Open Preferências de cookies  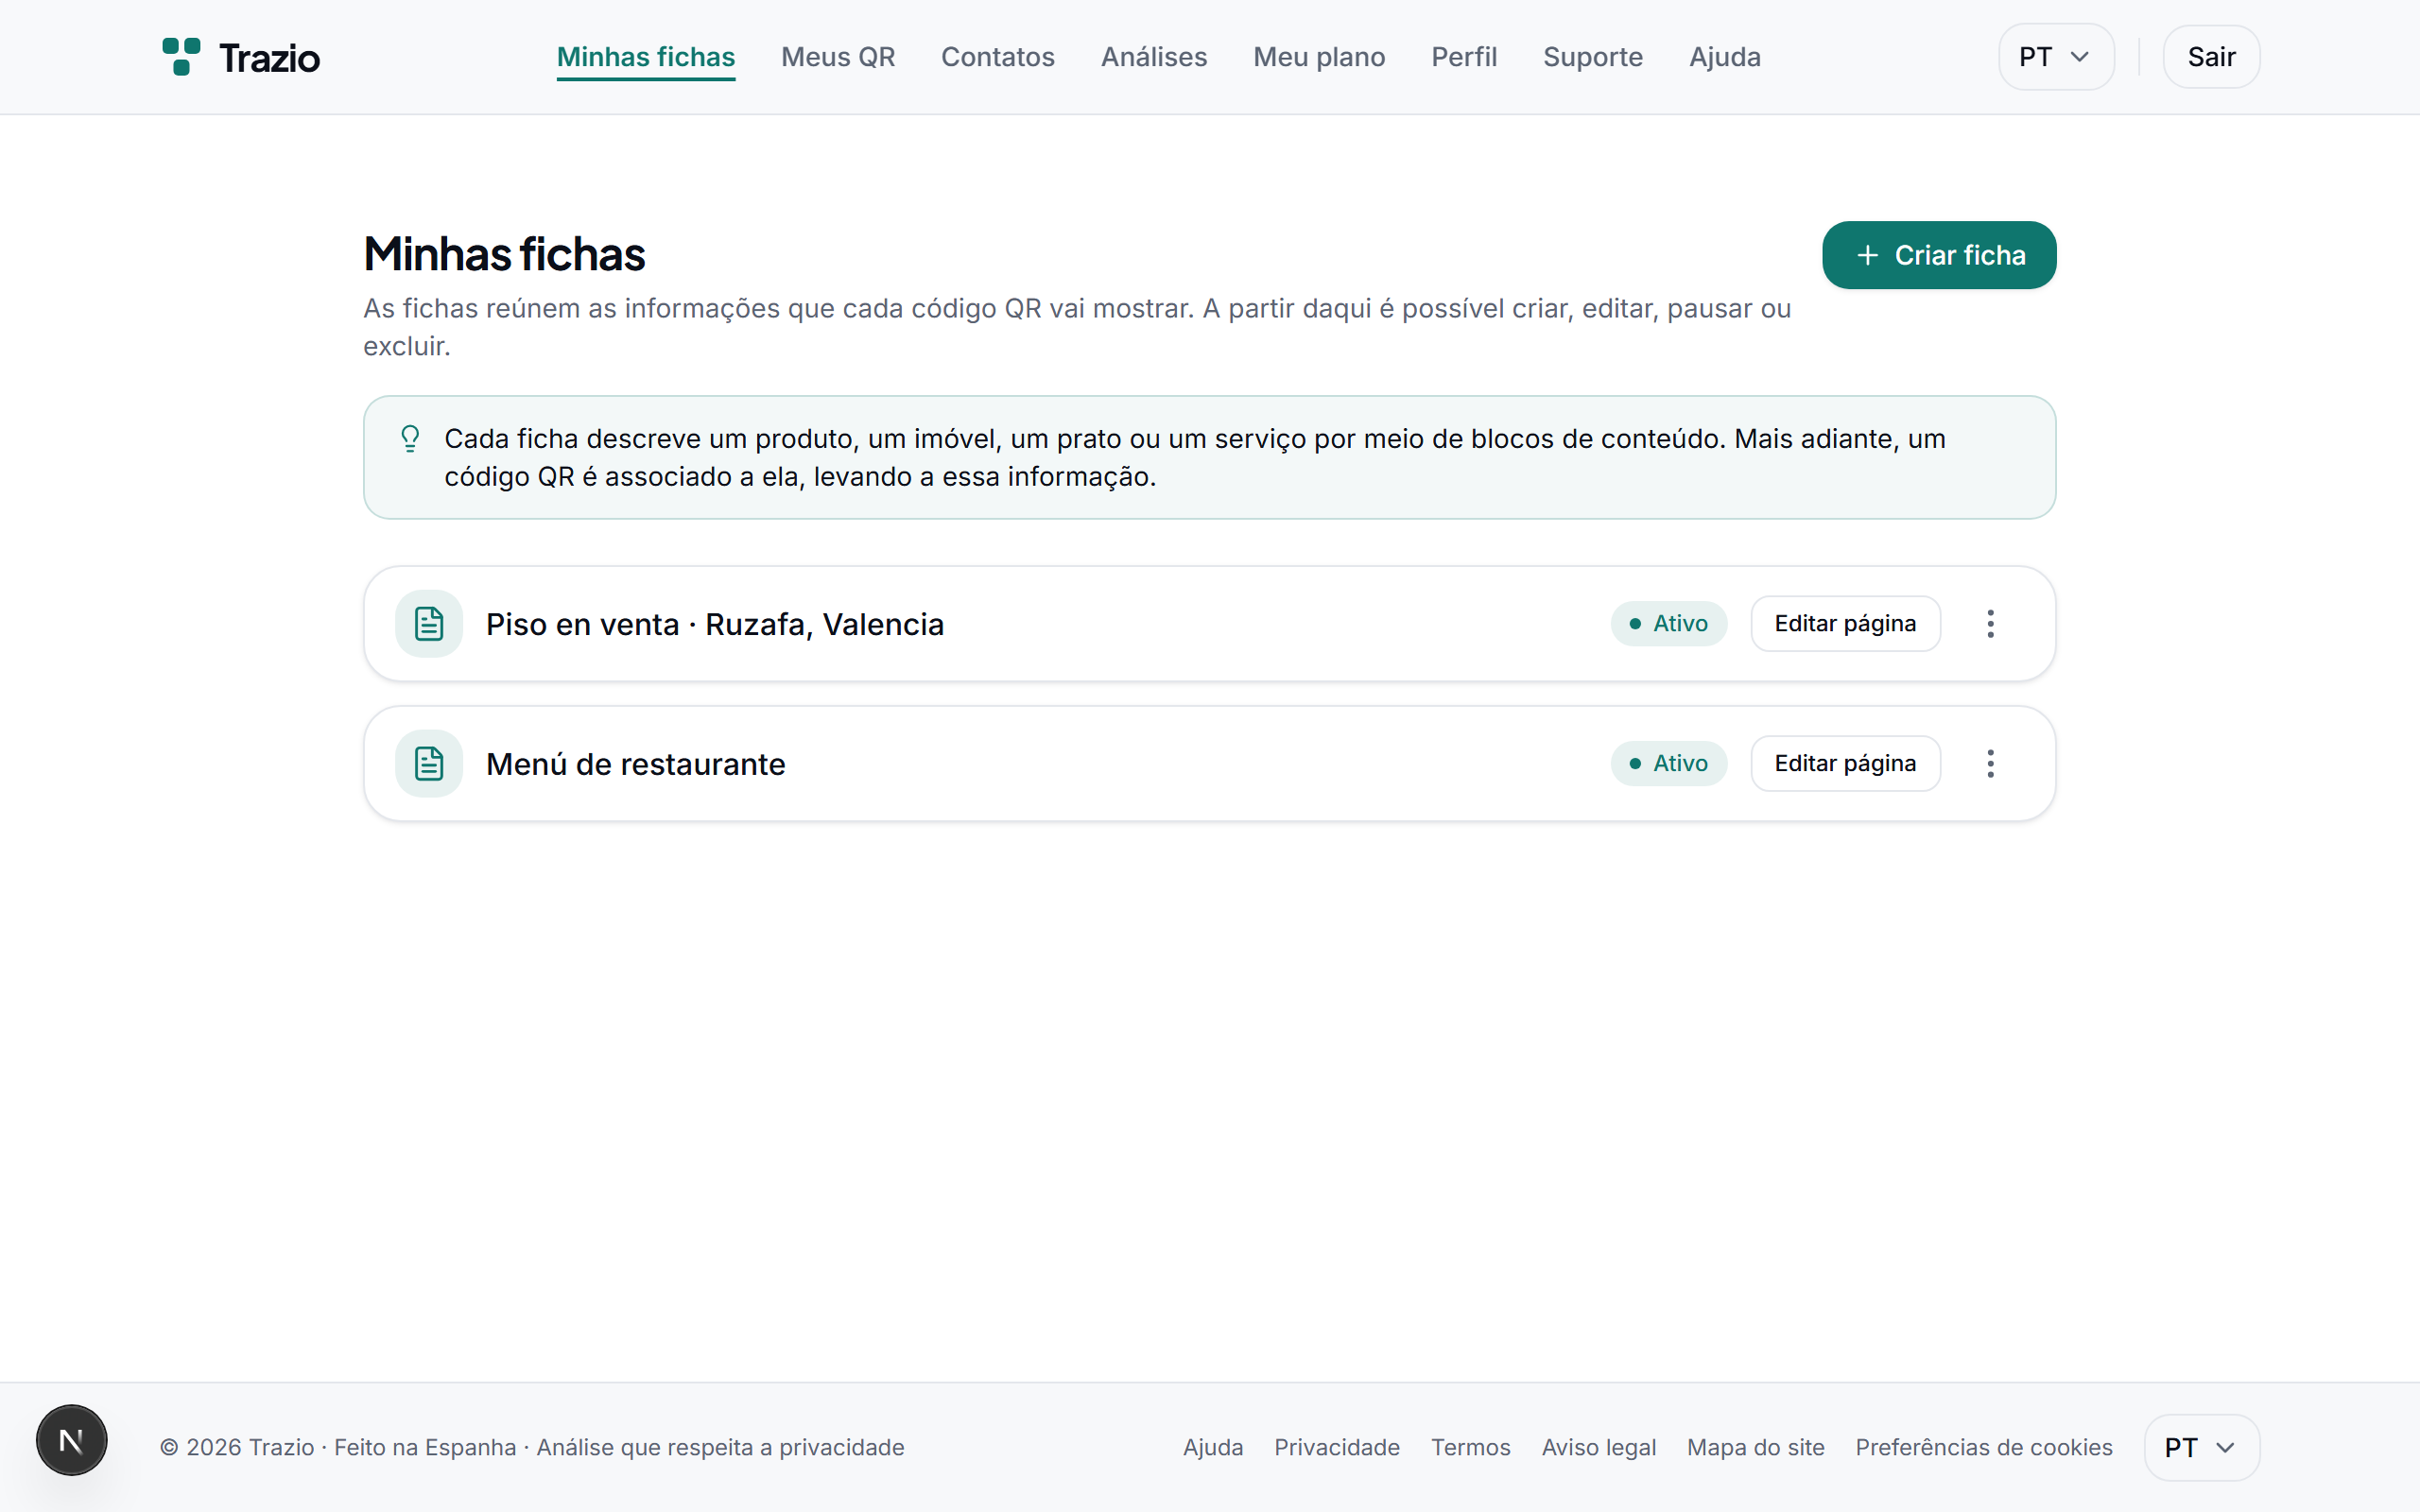pyautogui.click(x=1984, y=1447)
